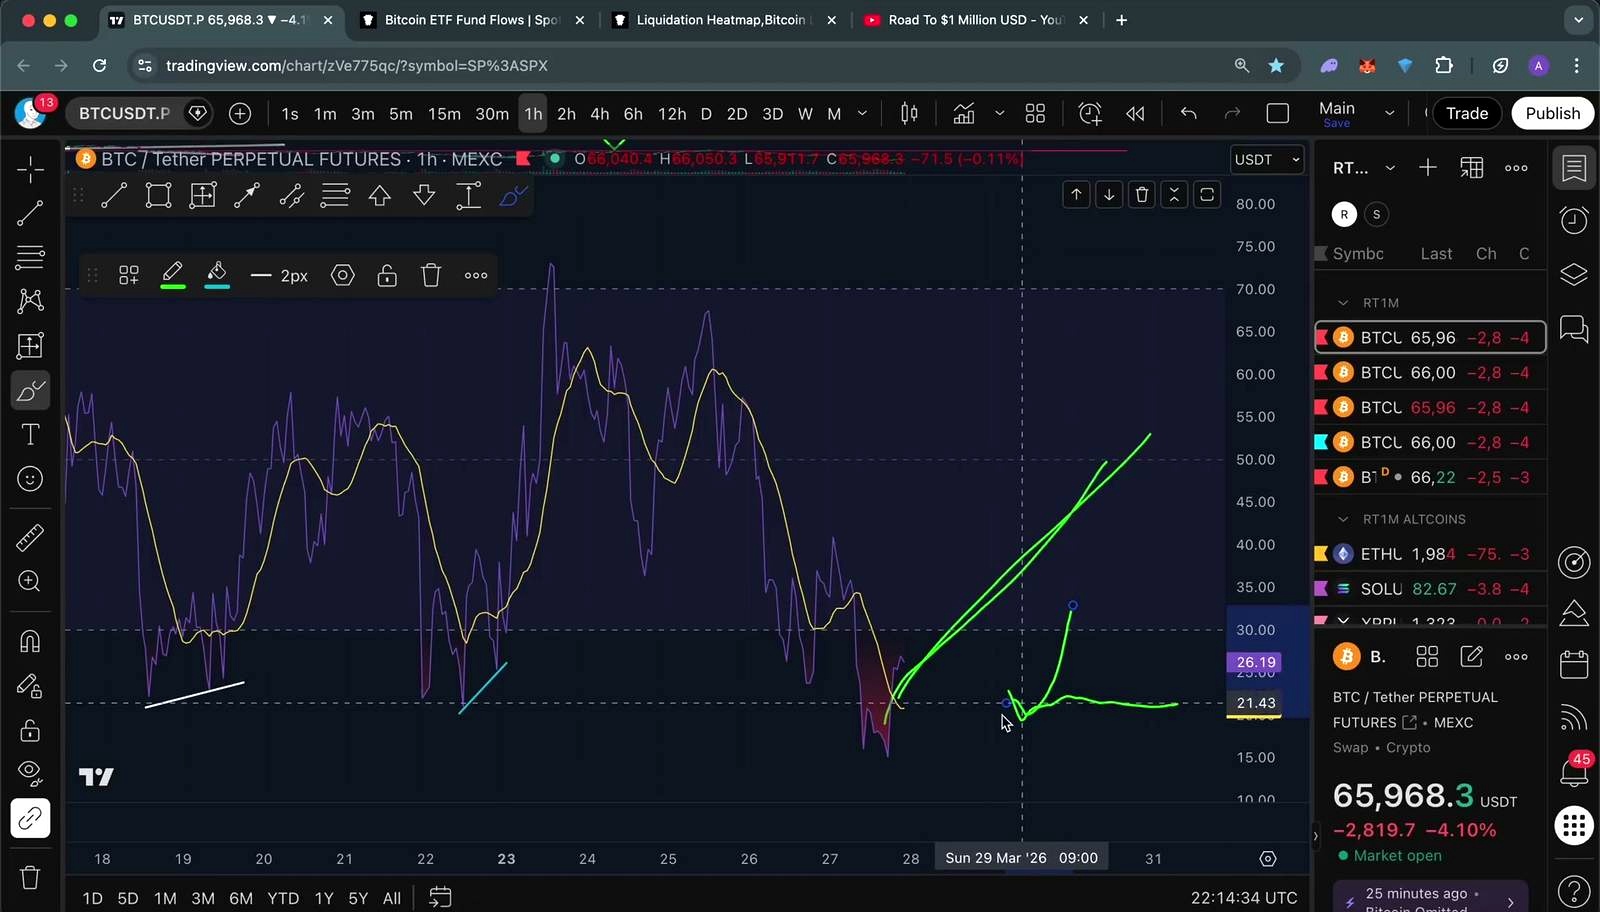Expand the indicators favorites dropdown arrow
1600x912 pixels.
tap(999, 114)
